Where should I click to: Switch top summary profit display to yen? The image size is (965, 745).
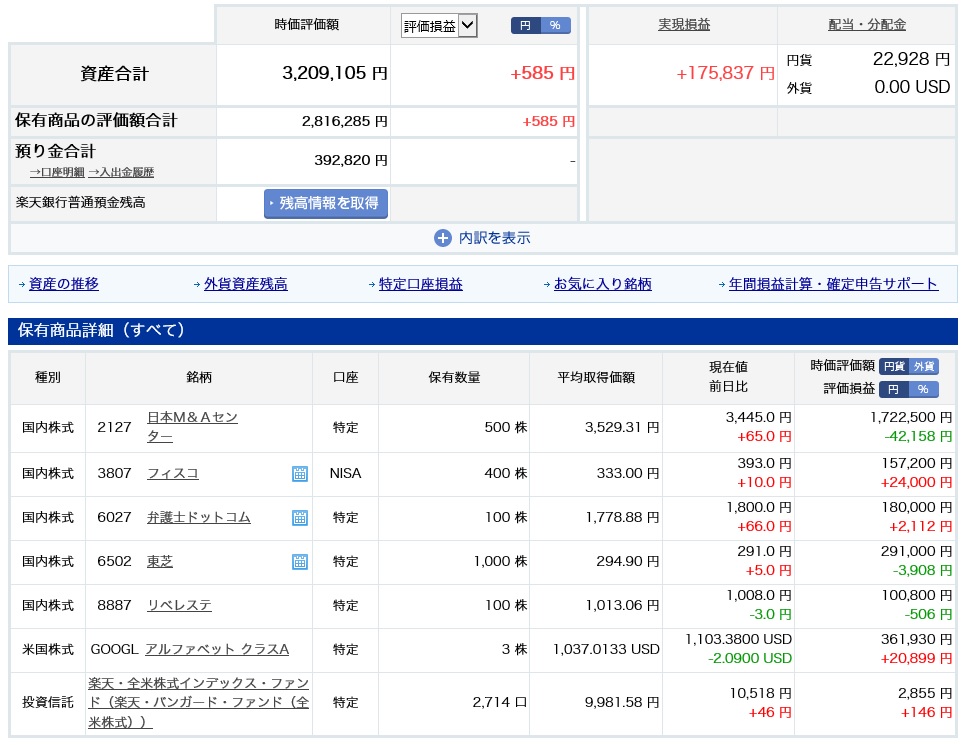tap(525, 25)
